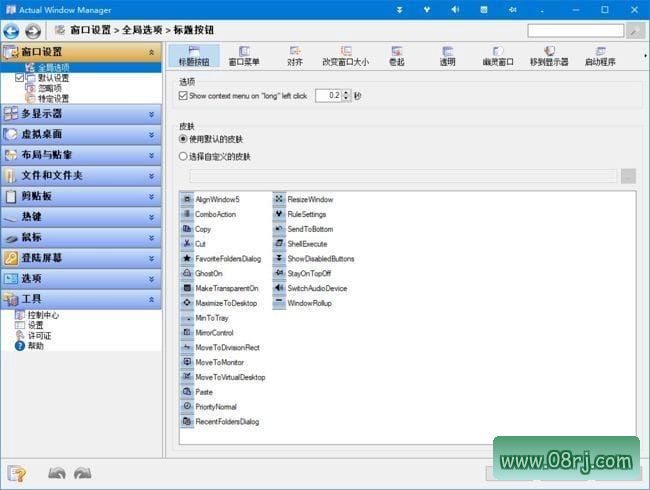Increase the long-click seconds value
The width and height of the screenshot is (650, 490).
coord(347,93)
